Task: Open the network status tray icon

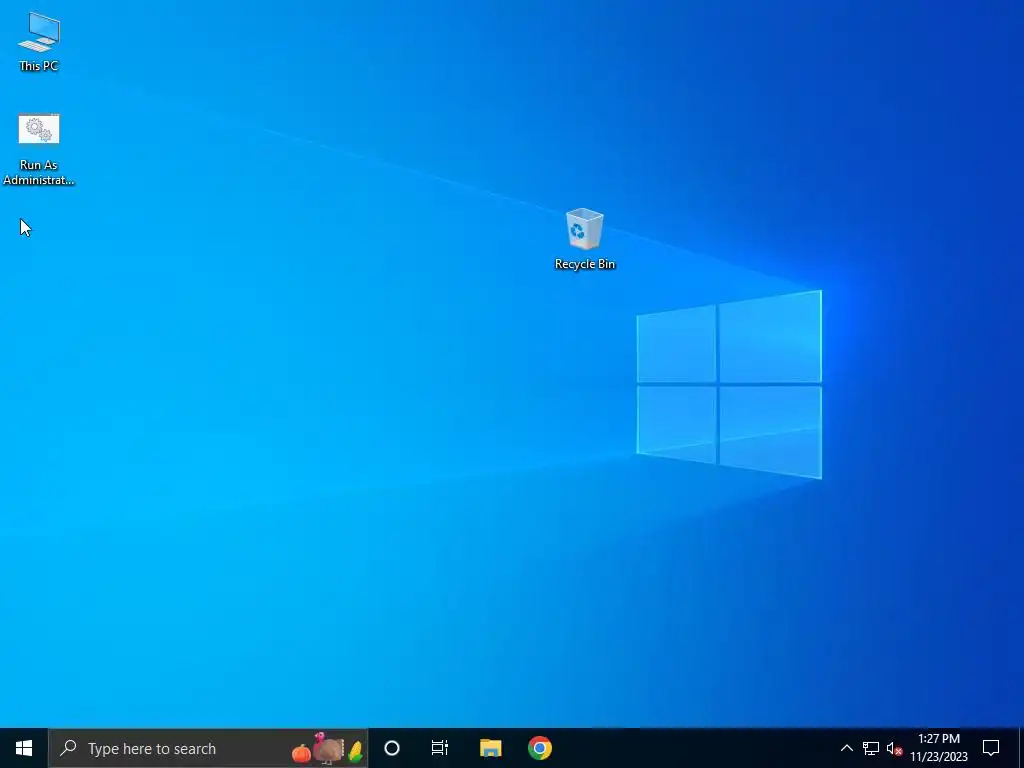Action: (x=871, y=748)
